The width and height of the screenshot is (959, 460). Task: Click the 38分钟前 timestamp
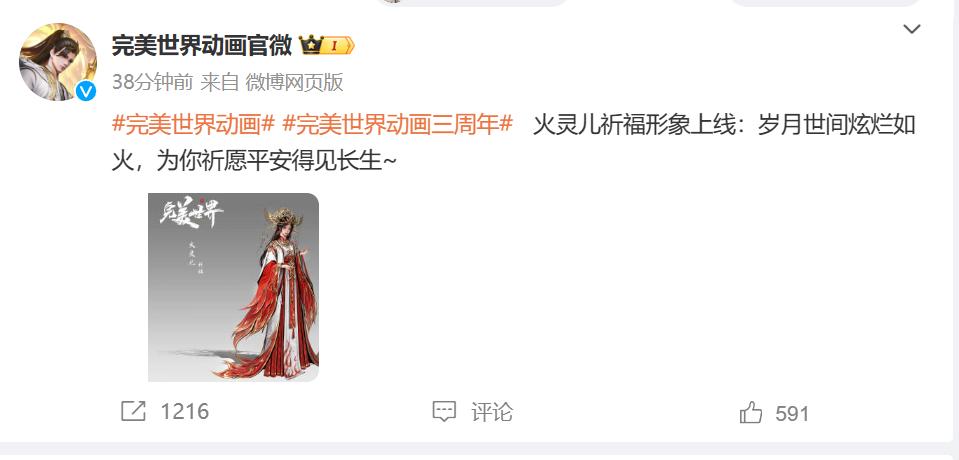pos(152,82)
